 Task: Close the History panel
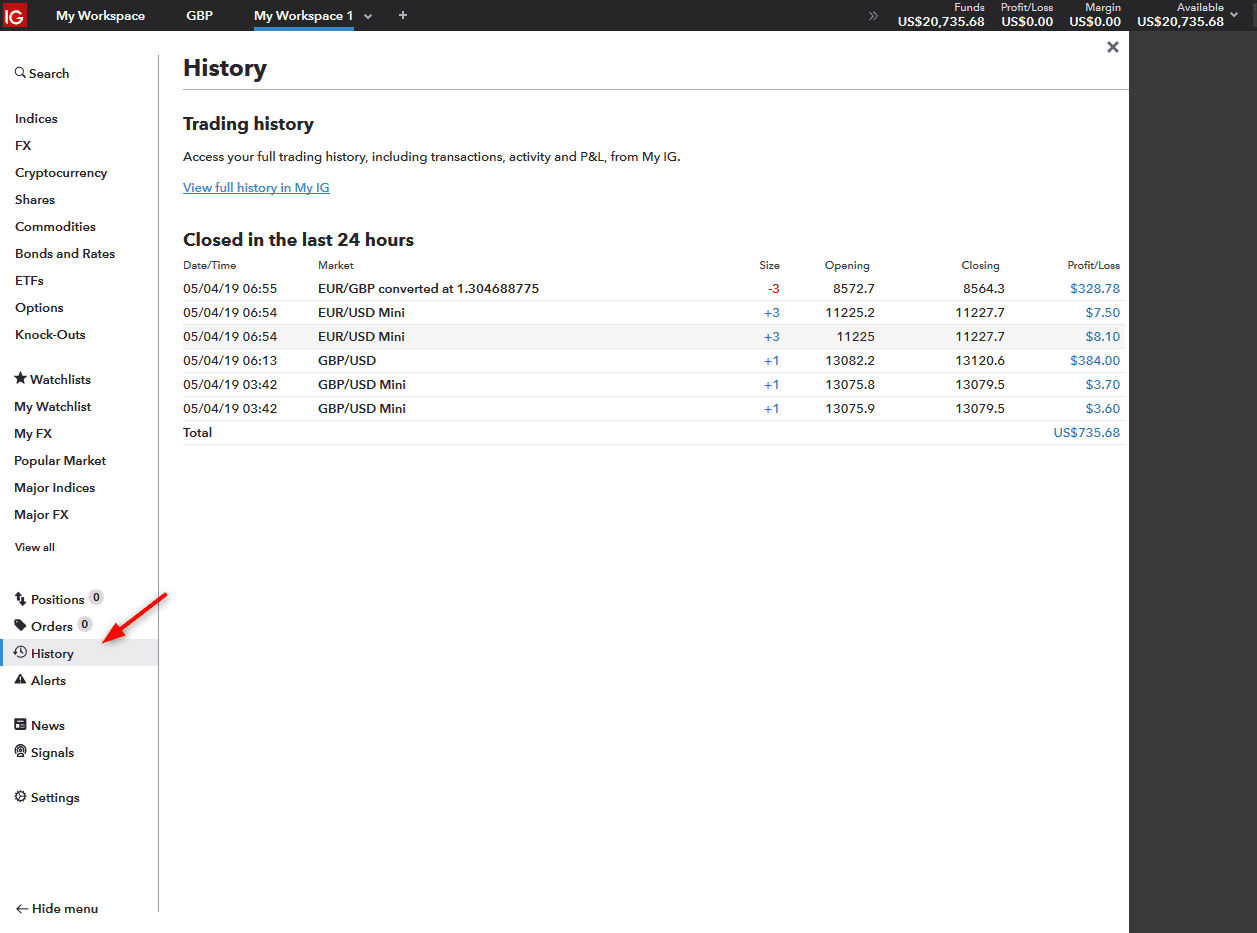coord(1112,47)
